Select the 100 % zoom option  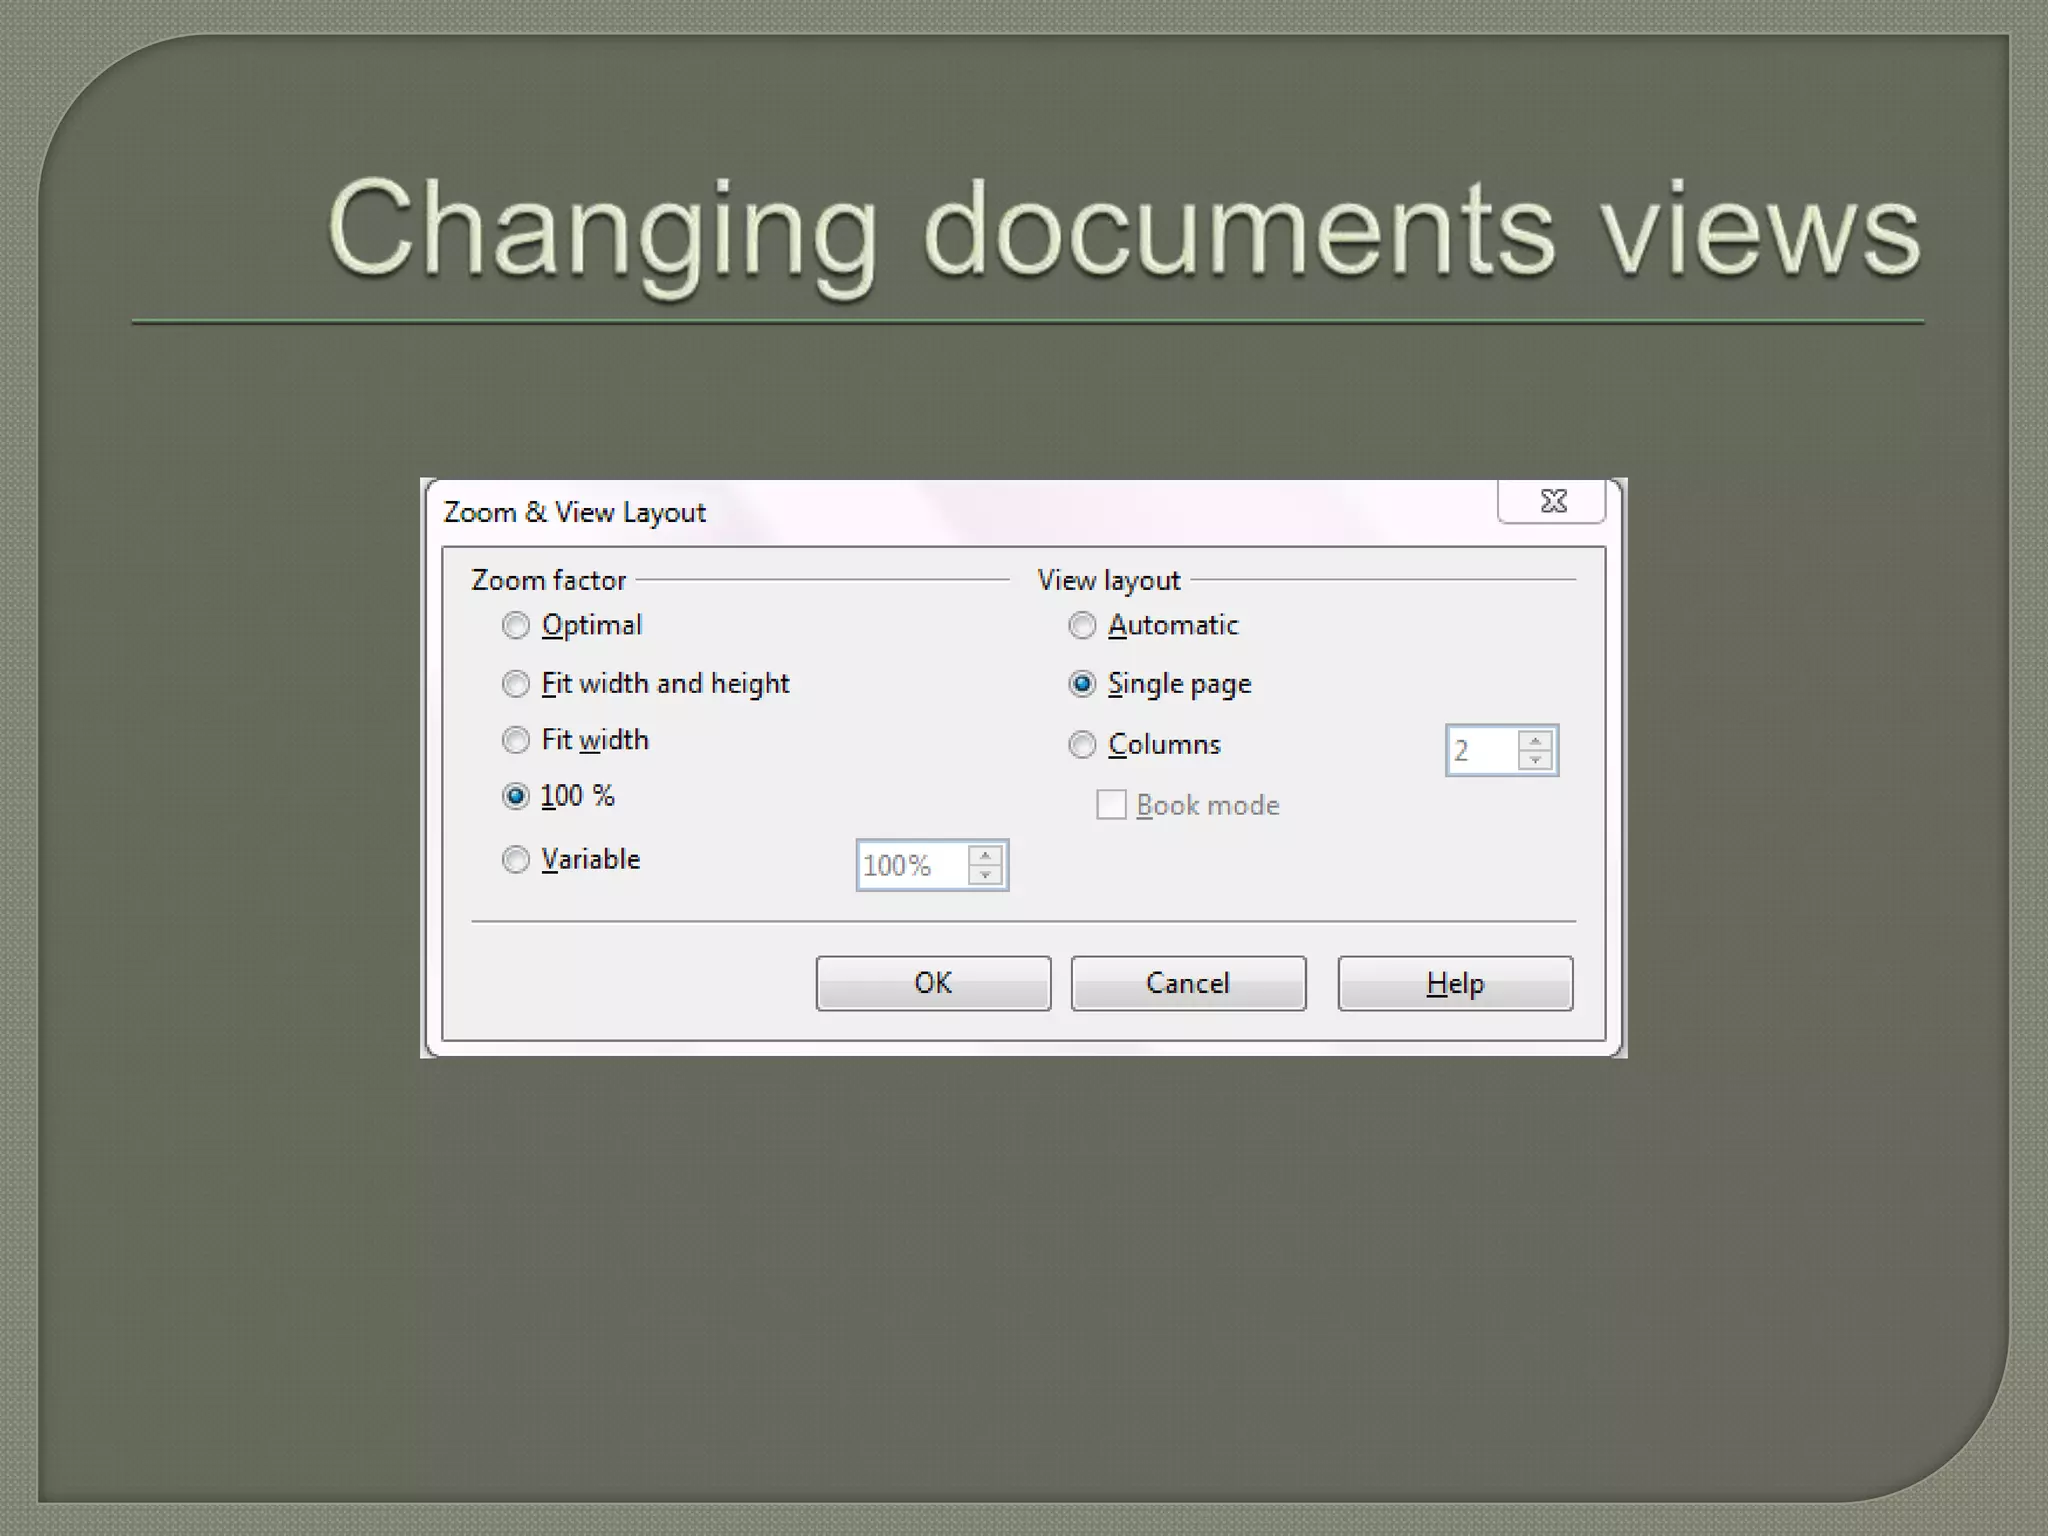pos(515,796)
